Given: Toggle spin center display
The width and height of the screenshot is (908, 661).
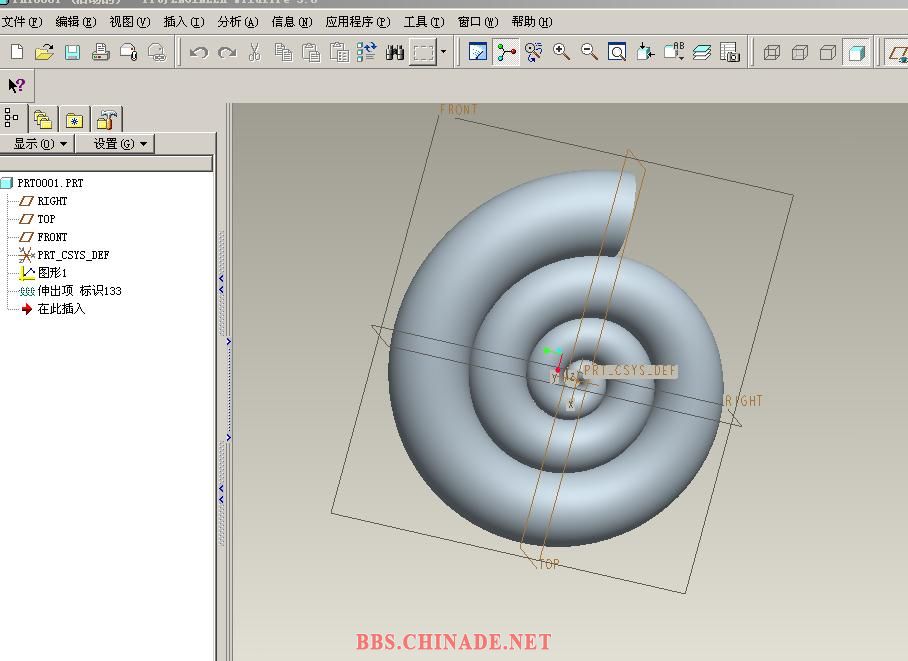Looking at the screenshot, I should tap(506, 52).
